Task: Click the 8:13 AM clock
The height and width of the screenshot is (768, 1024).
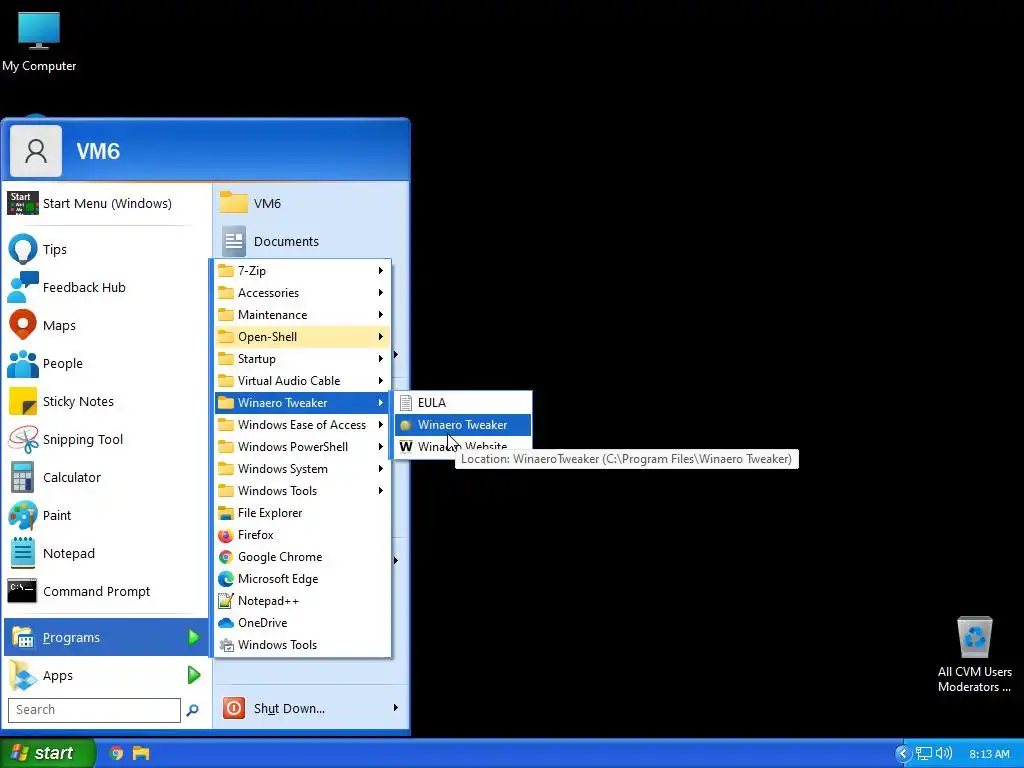Action: 989,754
